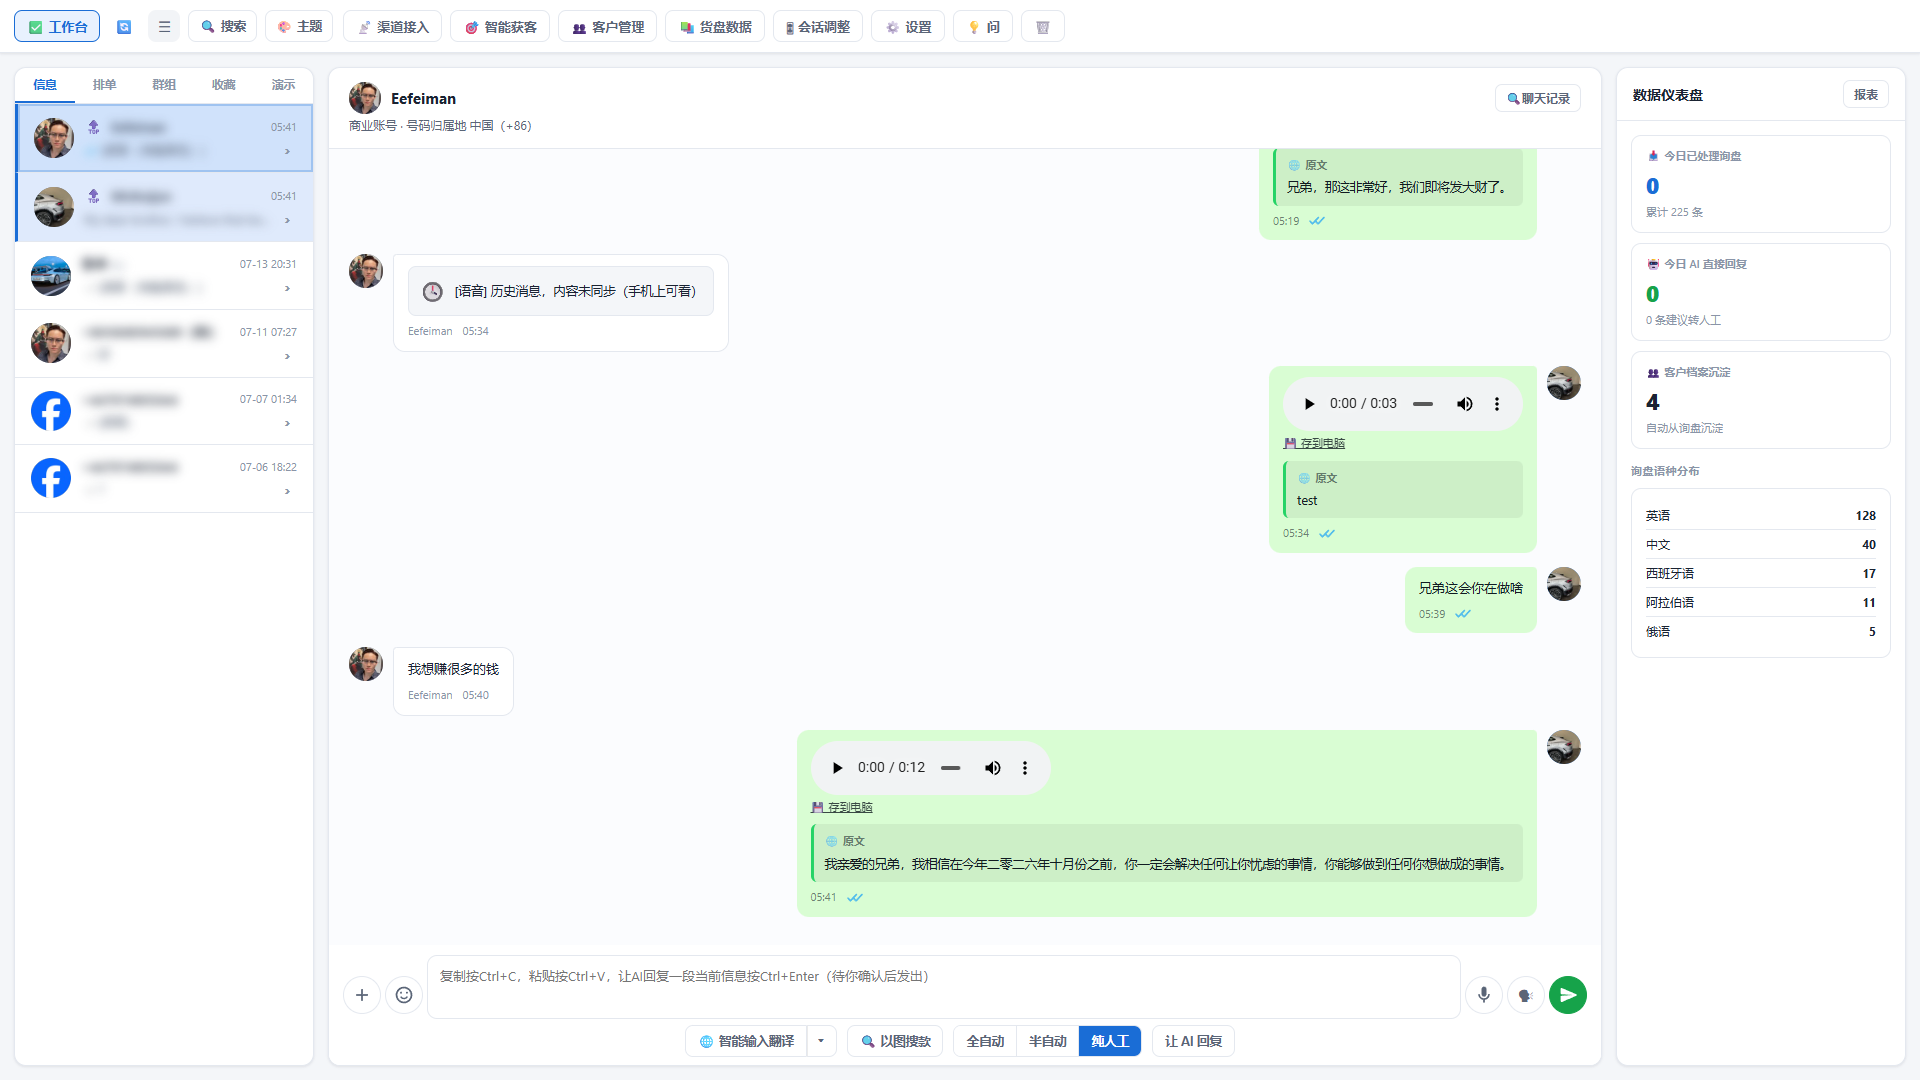Select 全自动 reply mode
The height and width of the screenshot is (1080, 1920).
click(x=985, y=1041)
